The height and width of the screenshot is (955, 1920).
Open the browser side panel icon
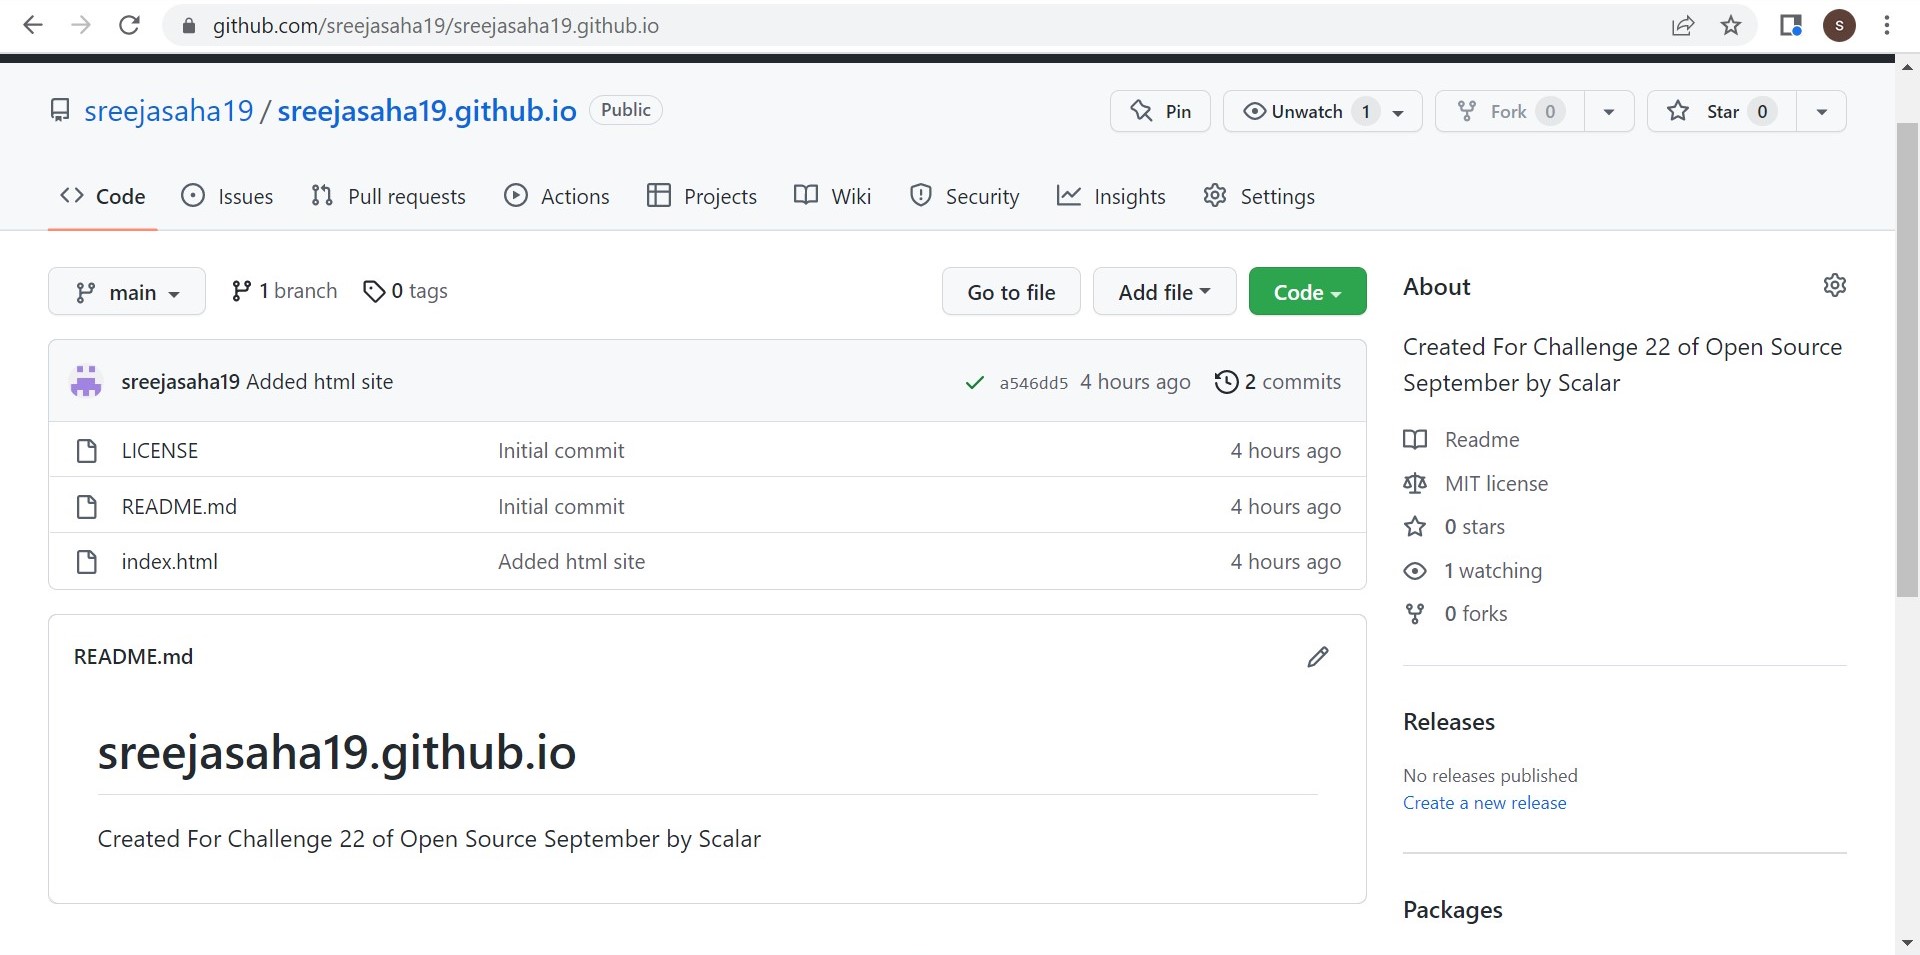point(1790,26)
